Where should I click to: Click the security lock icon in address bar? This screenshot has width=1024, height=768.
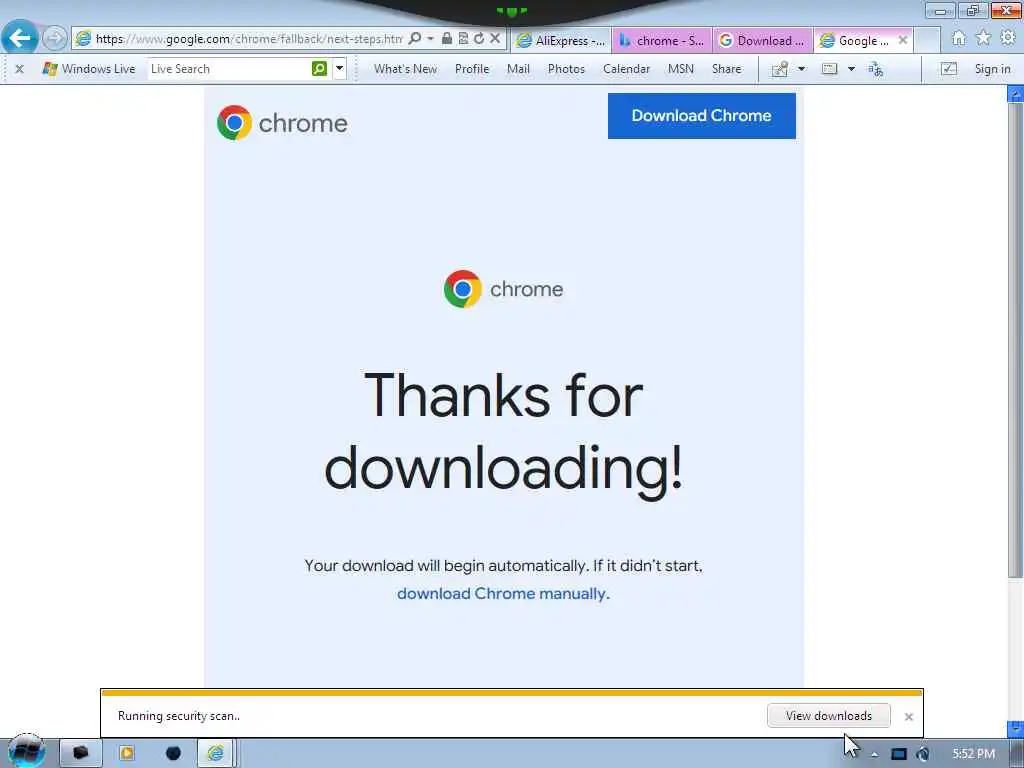447,39
